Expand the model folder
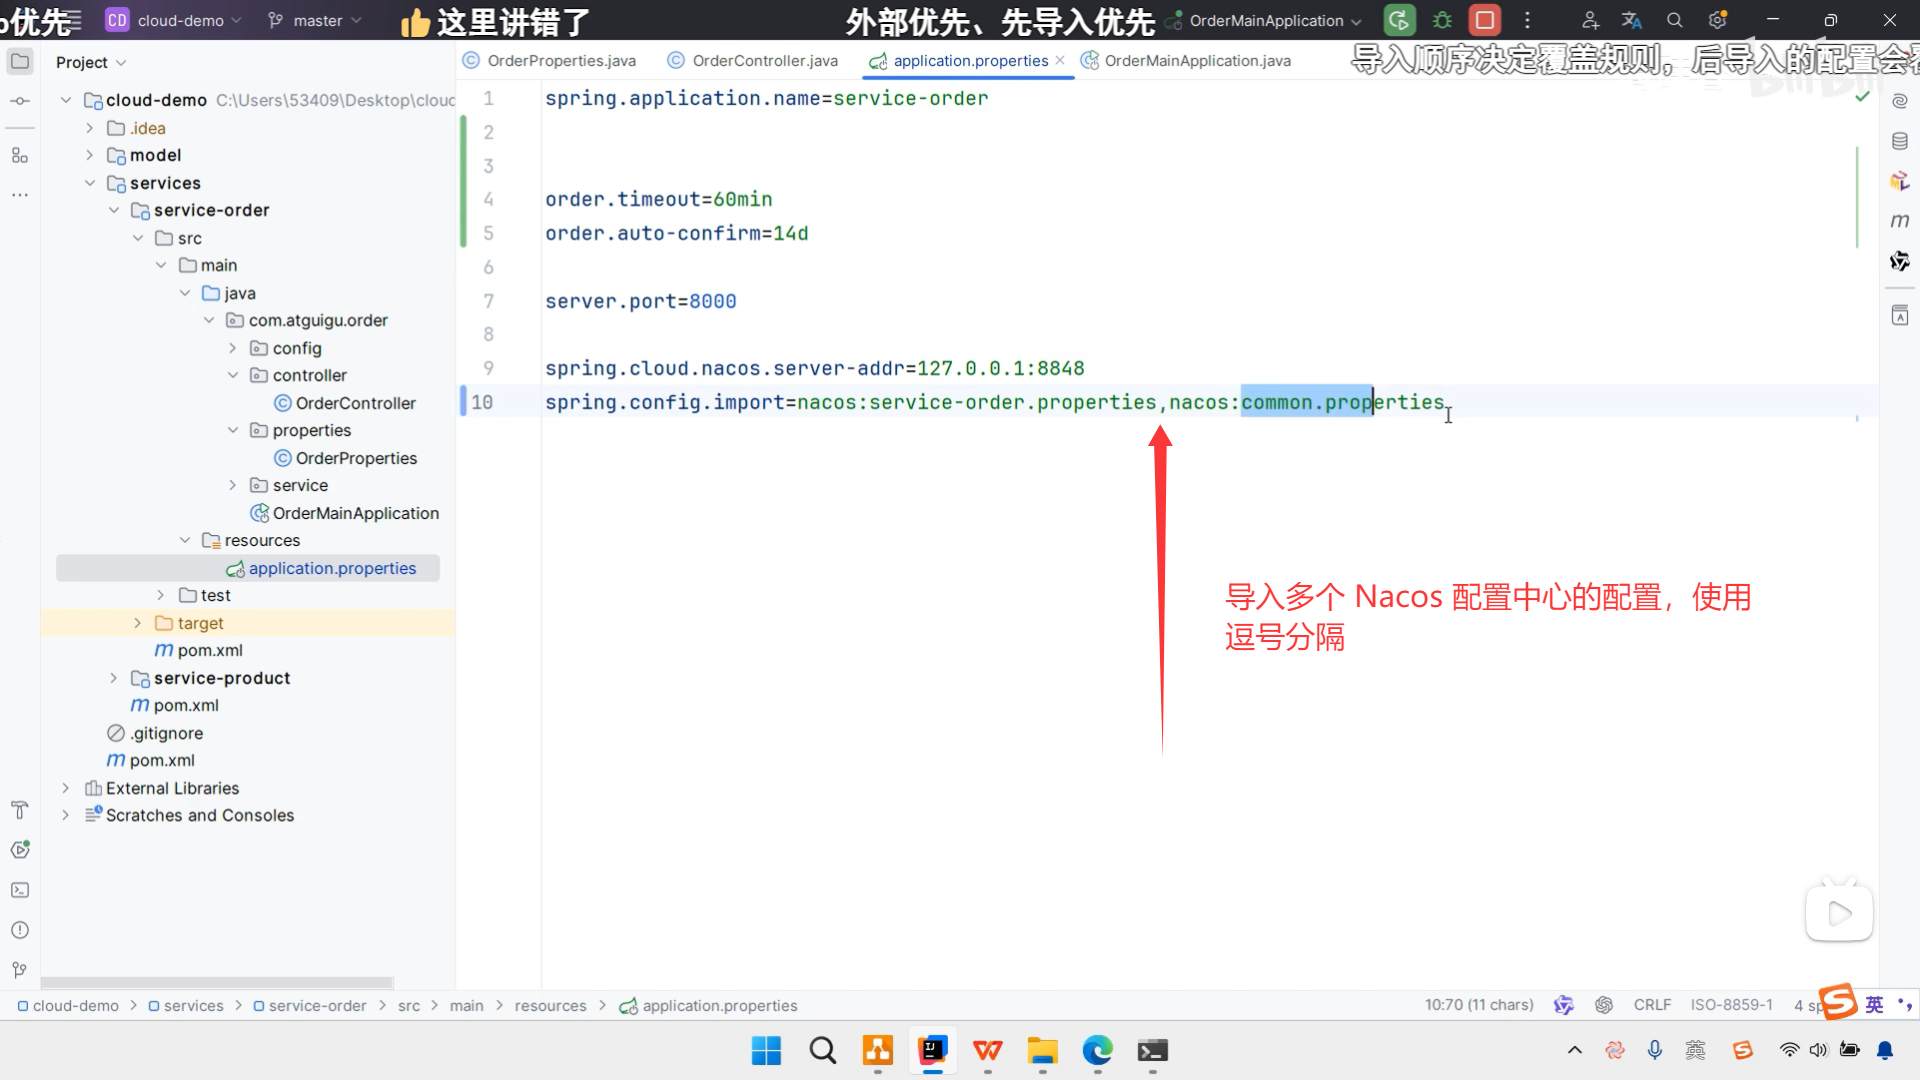The width and height of the screenshot is (1920, 1080). coord(91,155)
